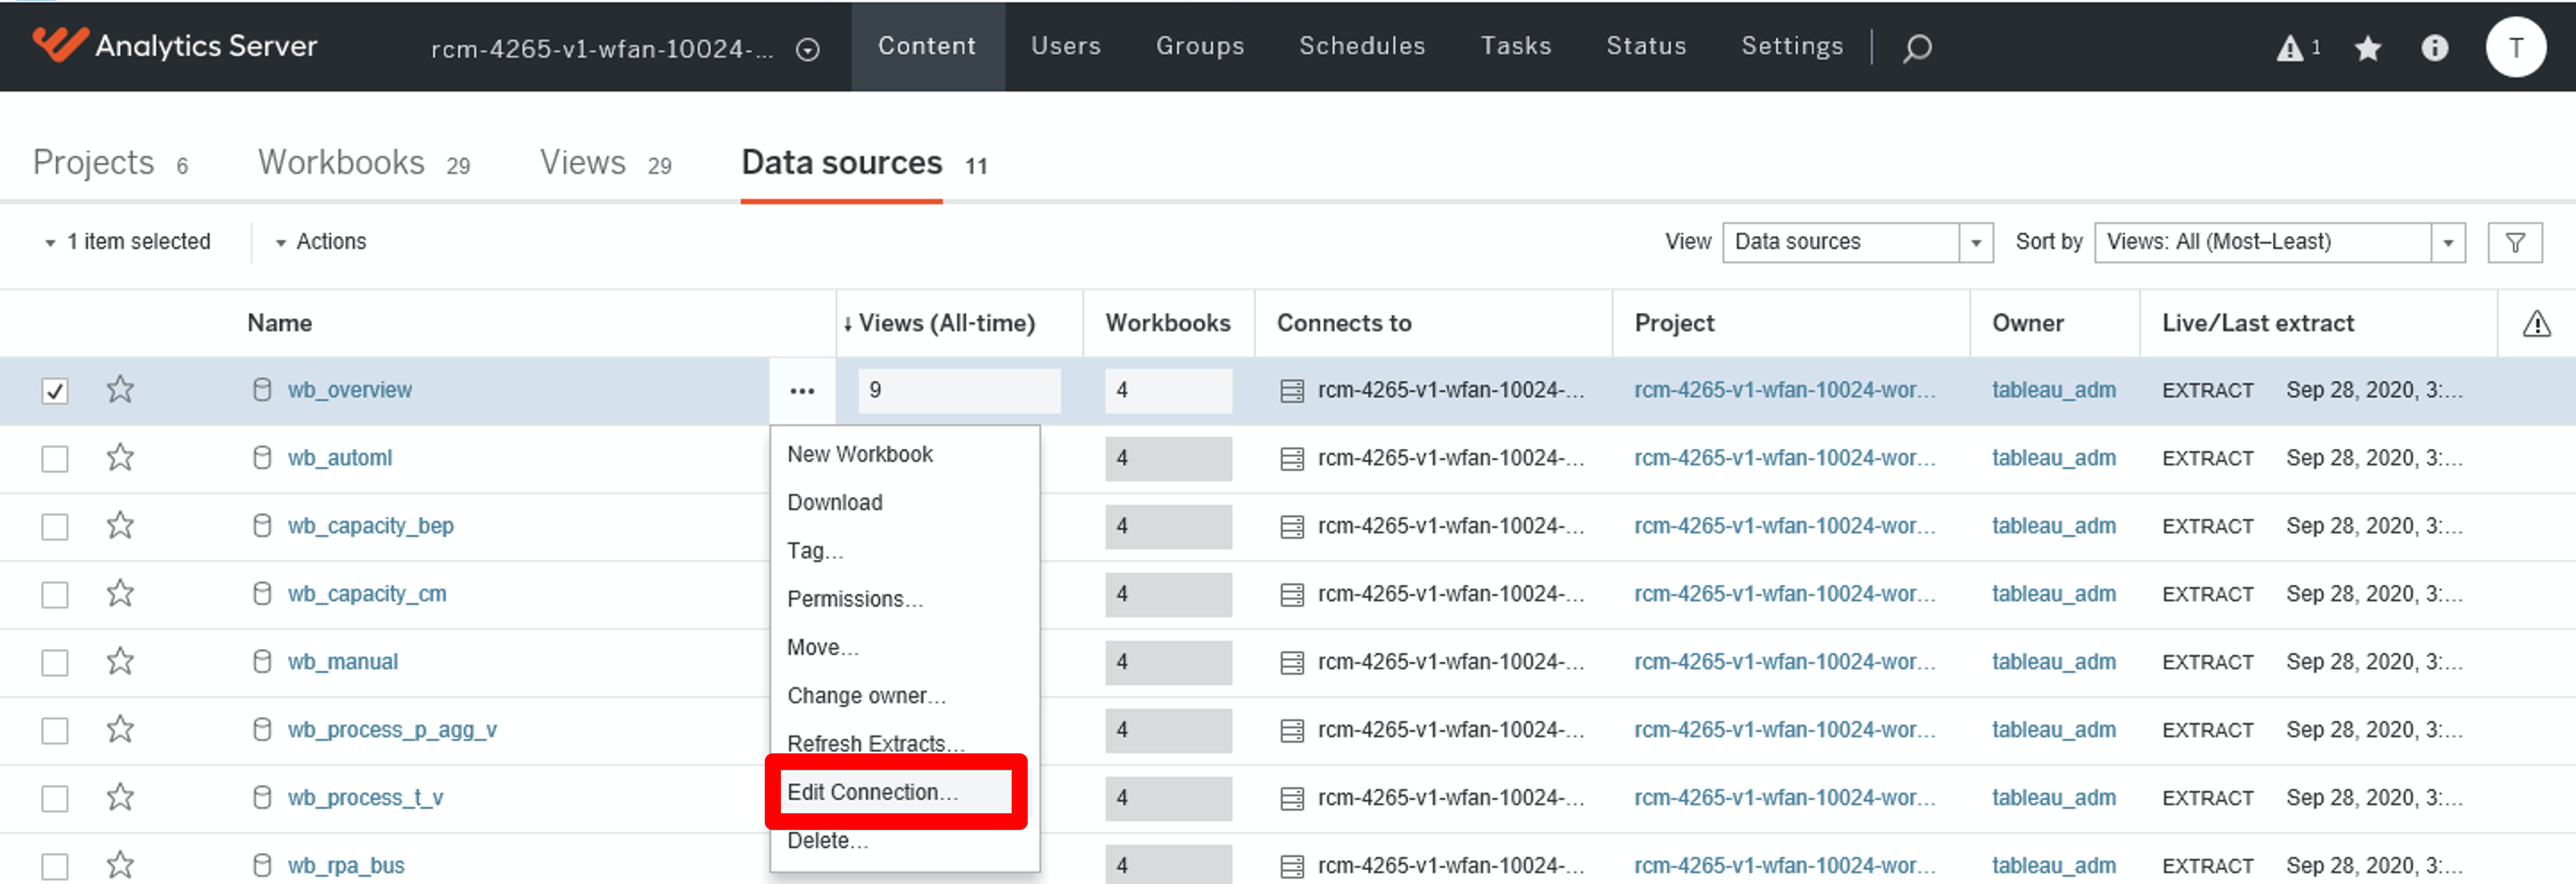2576x884 pixels.
Task: Open the wb_overview data source link
Action: tap(349, 390)
